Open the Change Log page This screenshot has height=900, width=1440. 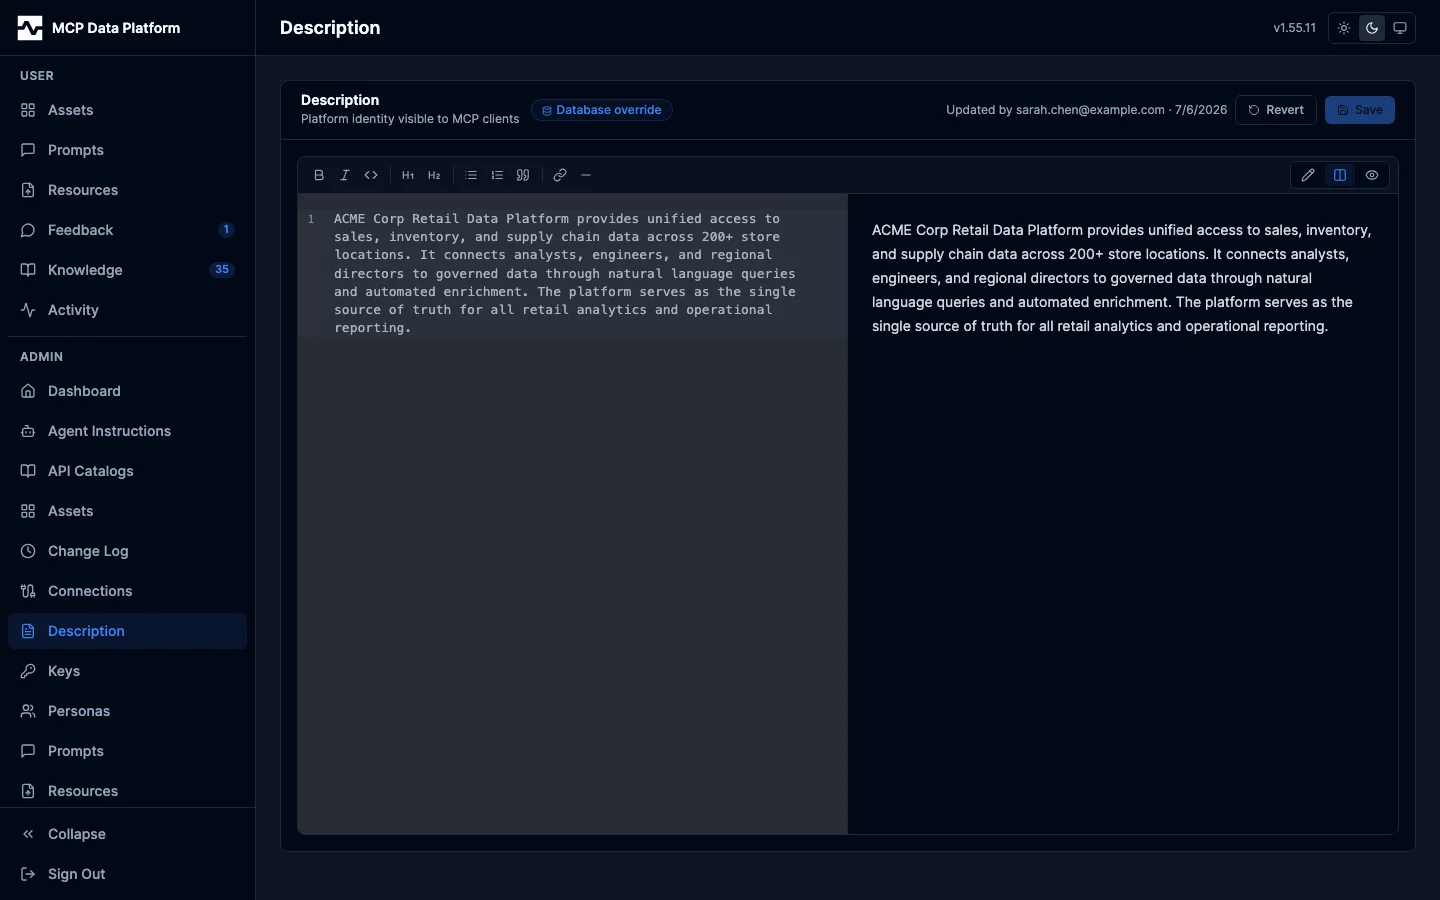(127, 551)
